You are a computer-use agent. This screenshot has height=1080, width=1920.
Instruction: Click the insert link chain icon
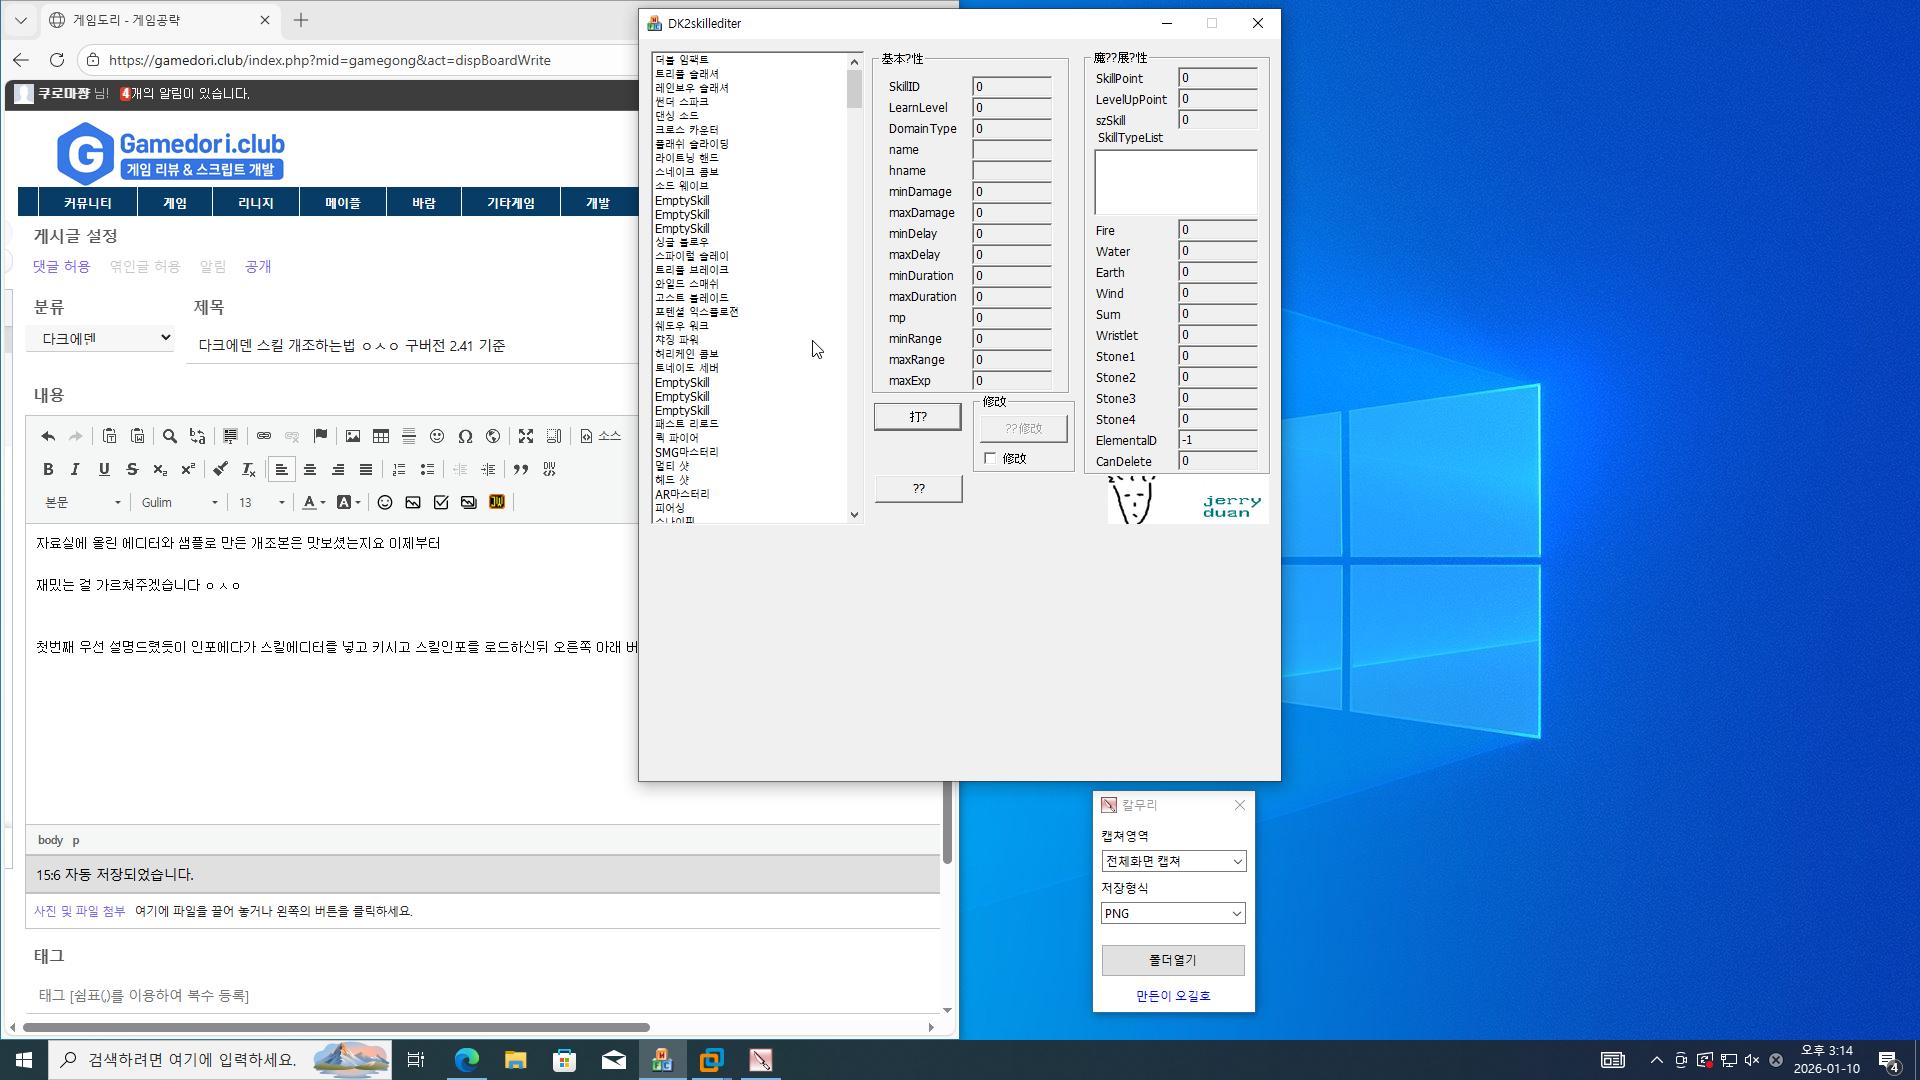264,436
